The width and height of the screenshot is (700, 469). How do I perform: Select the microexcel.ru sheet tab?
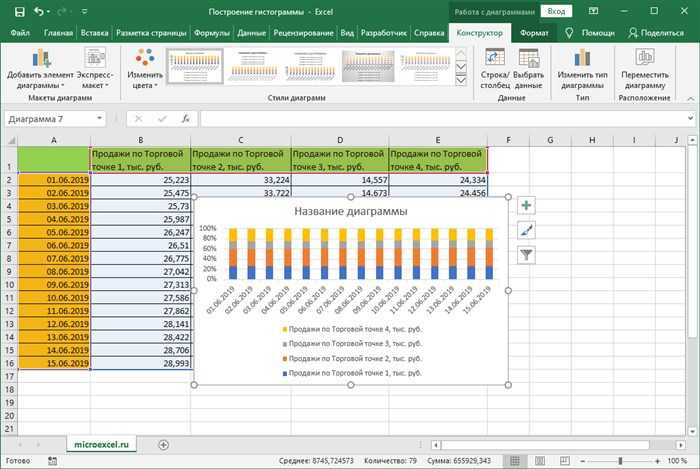[x=101, y=444]
